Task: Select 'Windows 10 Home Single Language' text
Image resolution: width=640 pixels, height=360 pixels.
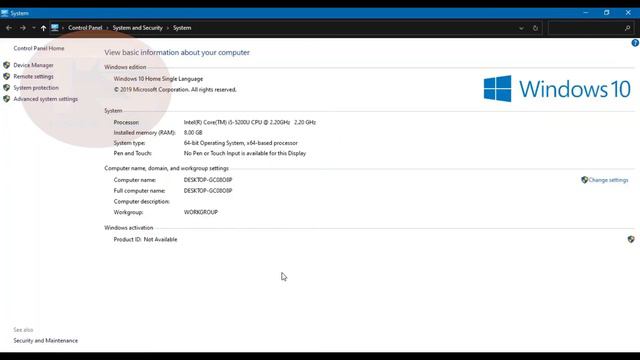Action: click(158, 79)
